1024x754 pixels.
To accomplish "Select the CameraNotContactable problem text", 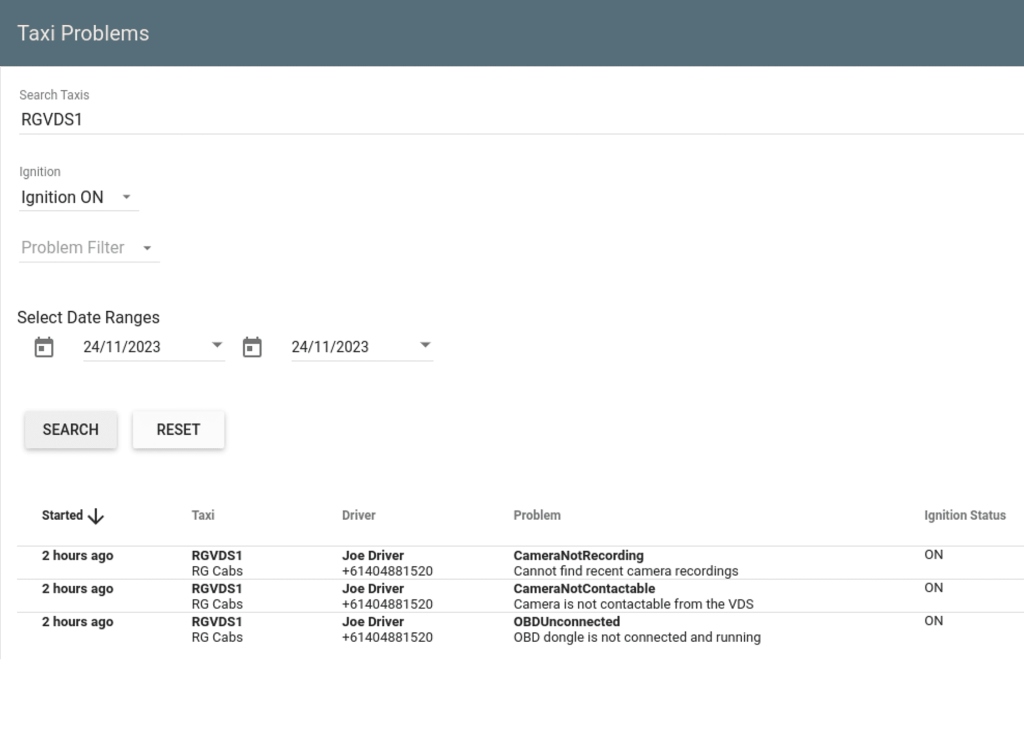I will coord(584,589).
